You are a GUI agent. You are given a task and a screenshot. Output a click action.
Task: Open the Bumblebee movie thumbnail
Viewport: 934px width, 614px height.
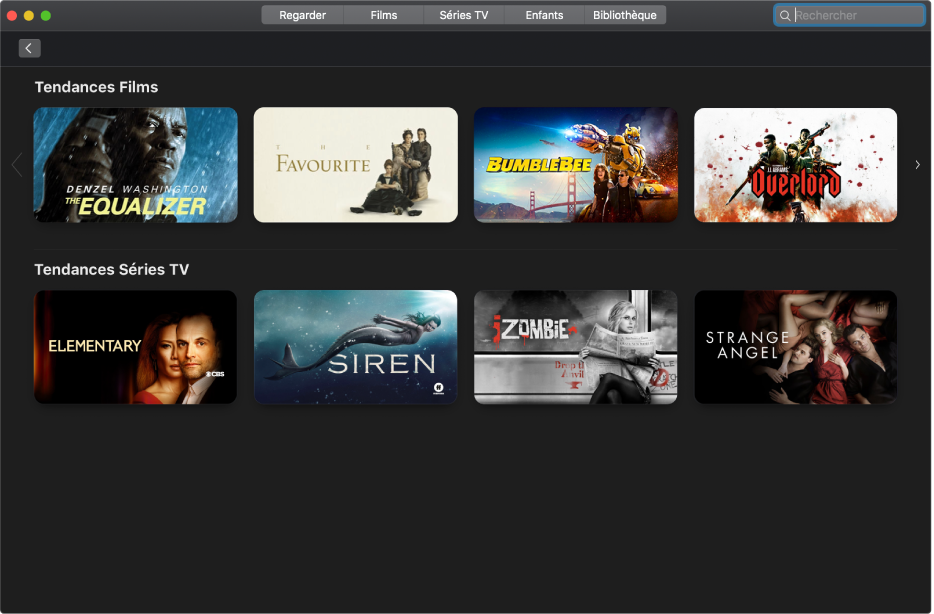[x=575, y=165]
